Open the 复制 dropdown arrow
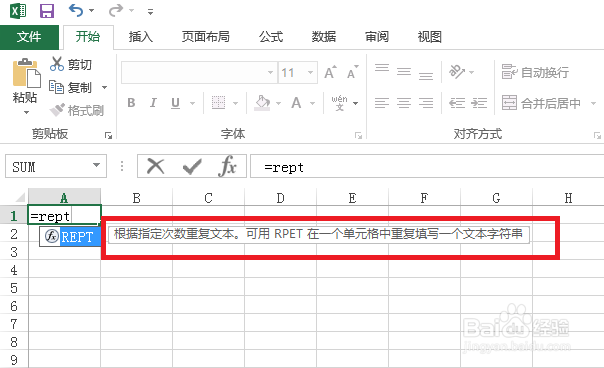Screen dimensions: 604x368 tap(104, 87)
